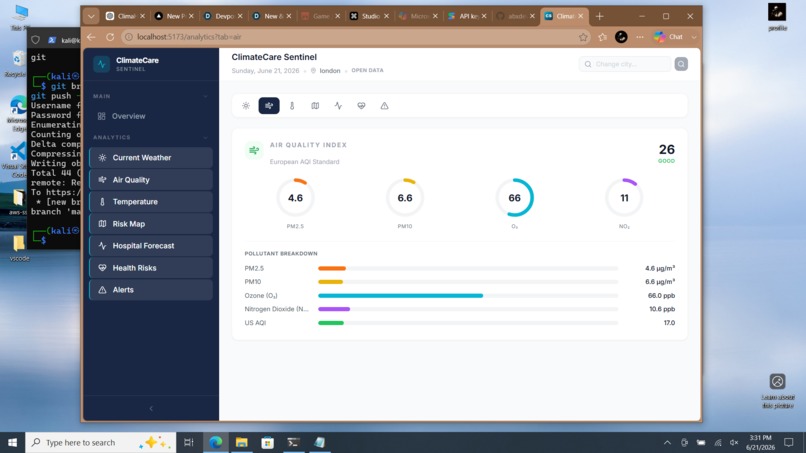The height and width of the screenshot is (453, 806).
Task: Click the PM2.5 orange progress bar
Action: click(x=332, y=268)
